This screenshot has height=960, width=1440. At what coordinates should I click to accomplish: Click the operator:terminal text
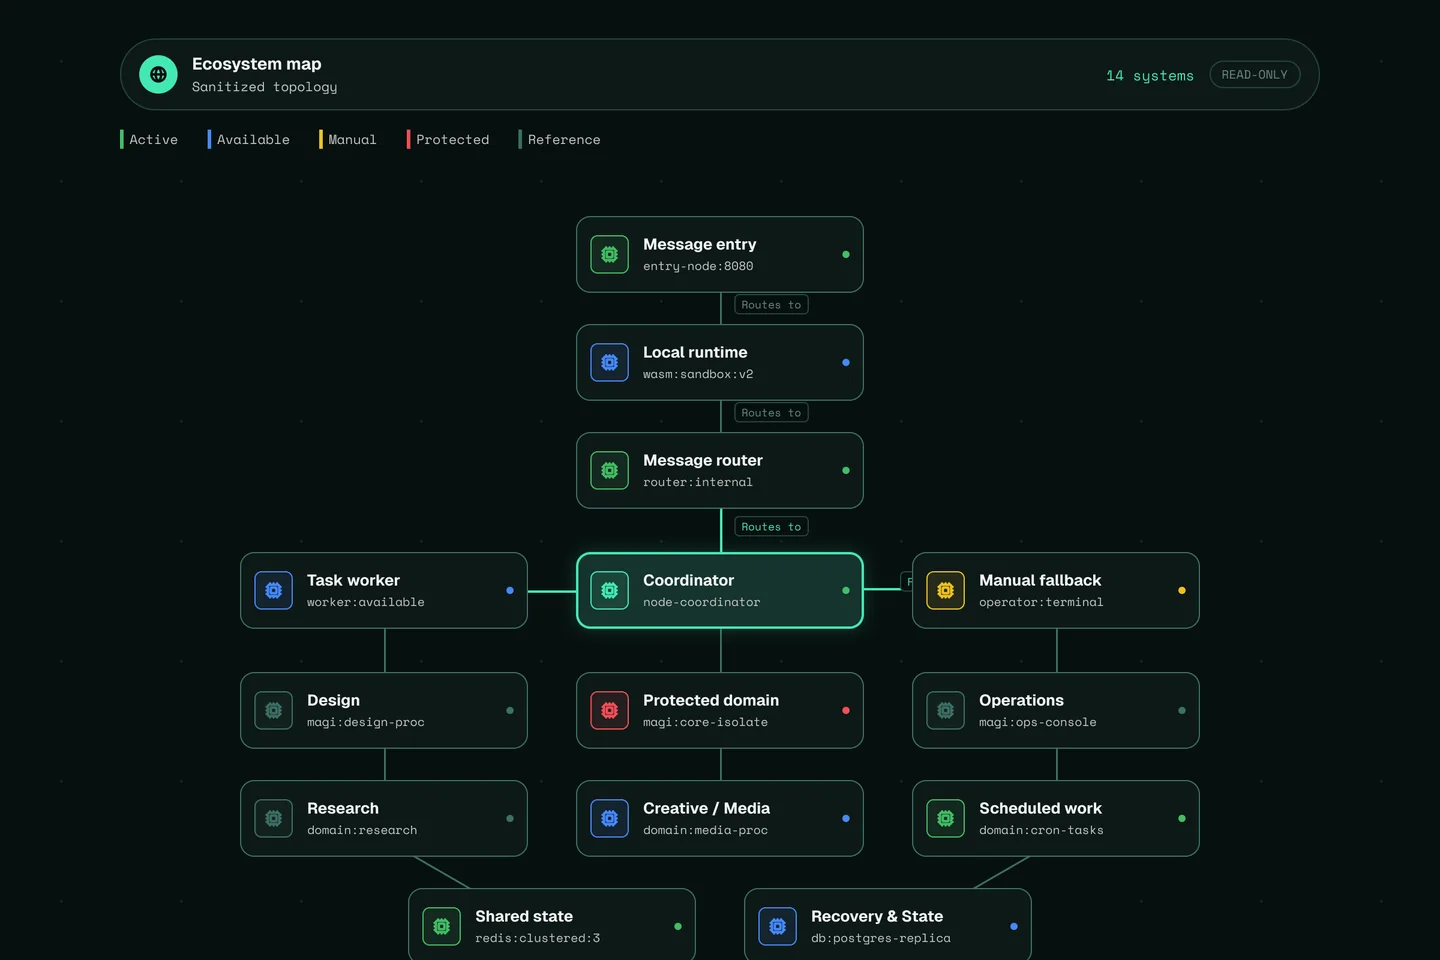pos(1041,602)
